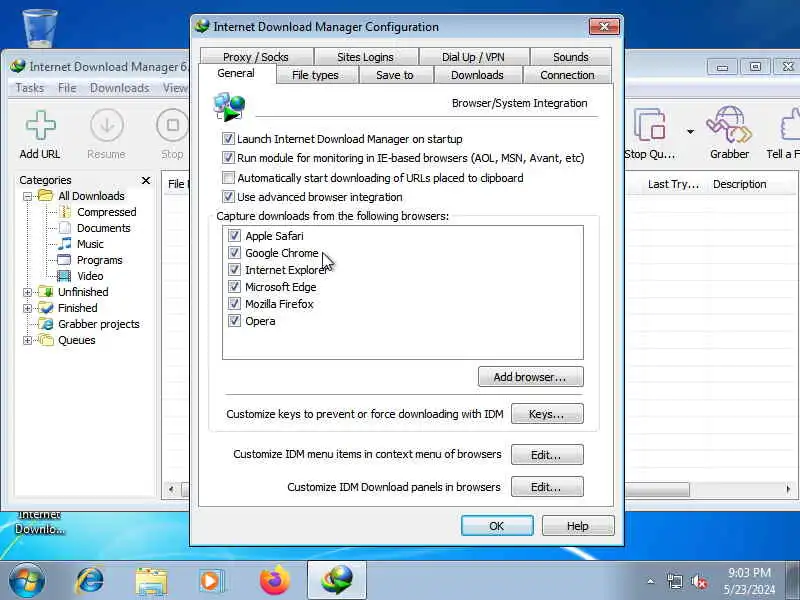Viewport: 800px width, 600px height.
Task: Toggle Launch Internet Download Manager on startup
Action: pyautogui.click(x=228, y=139)
